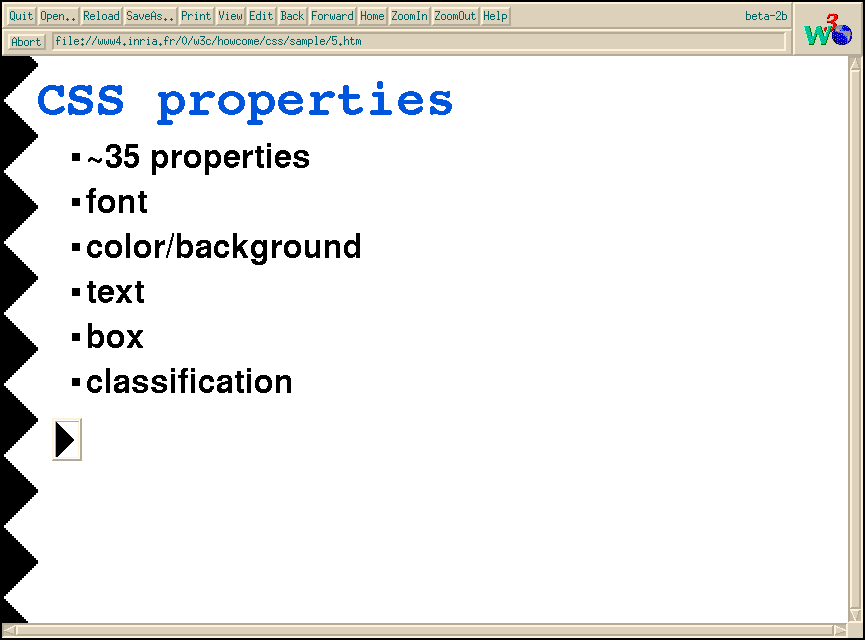The width and height of the screenshot is (865, 640).
Task: Click the black next-slide arrow icon
Action: click(x=66, y=440)
